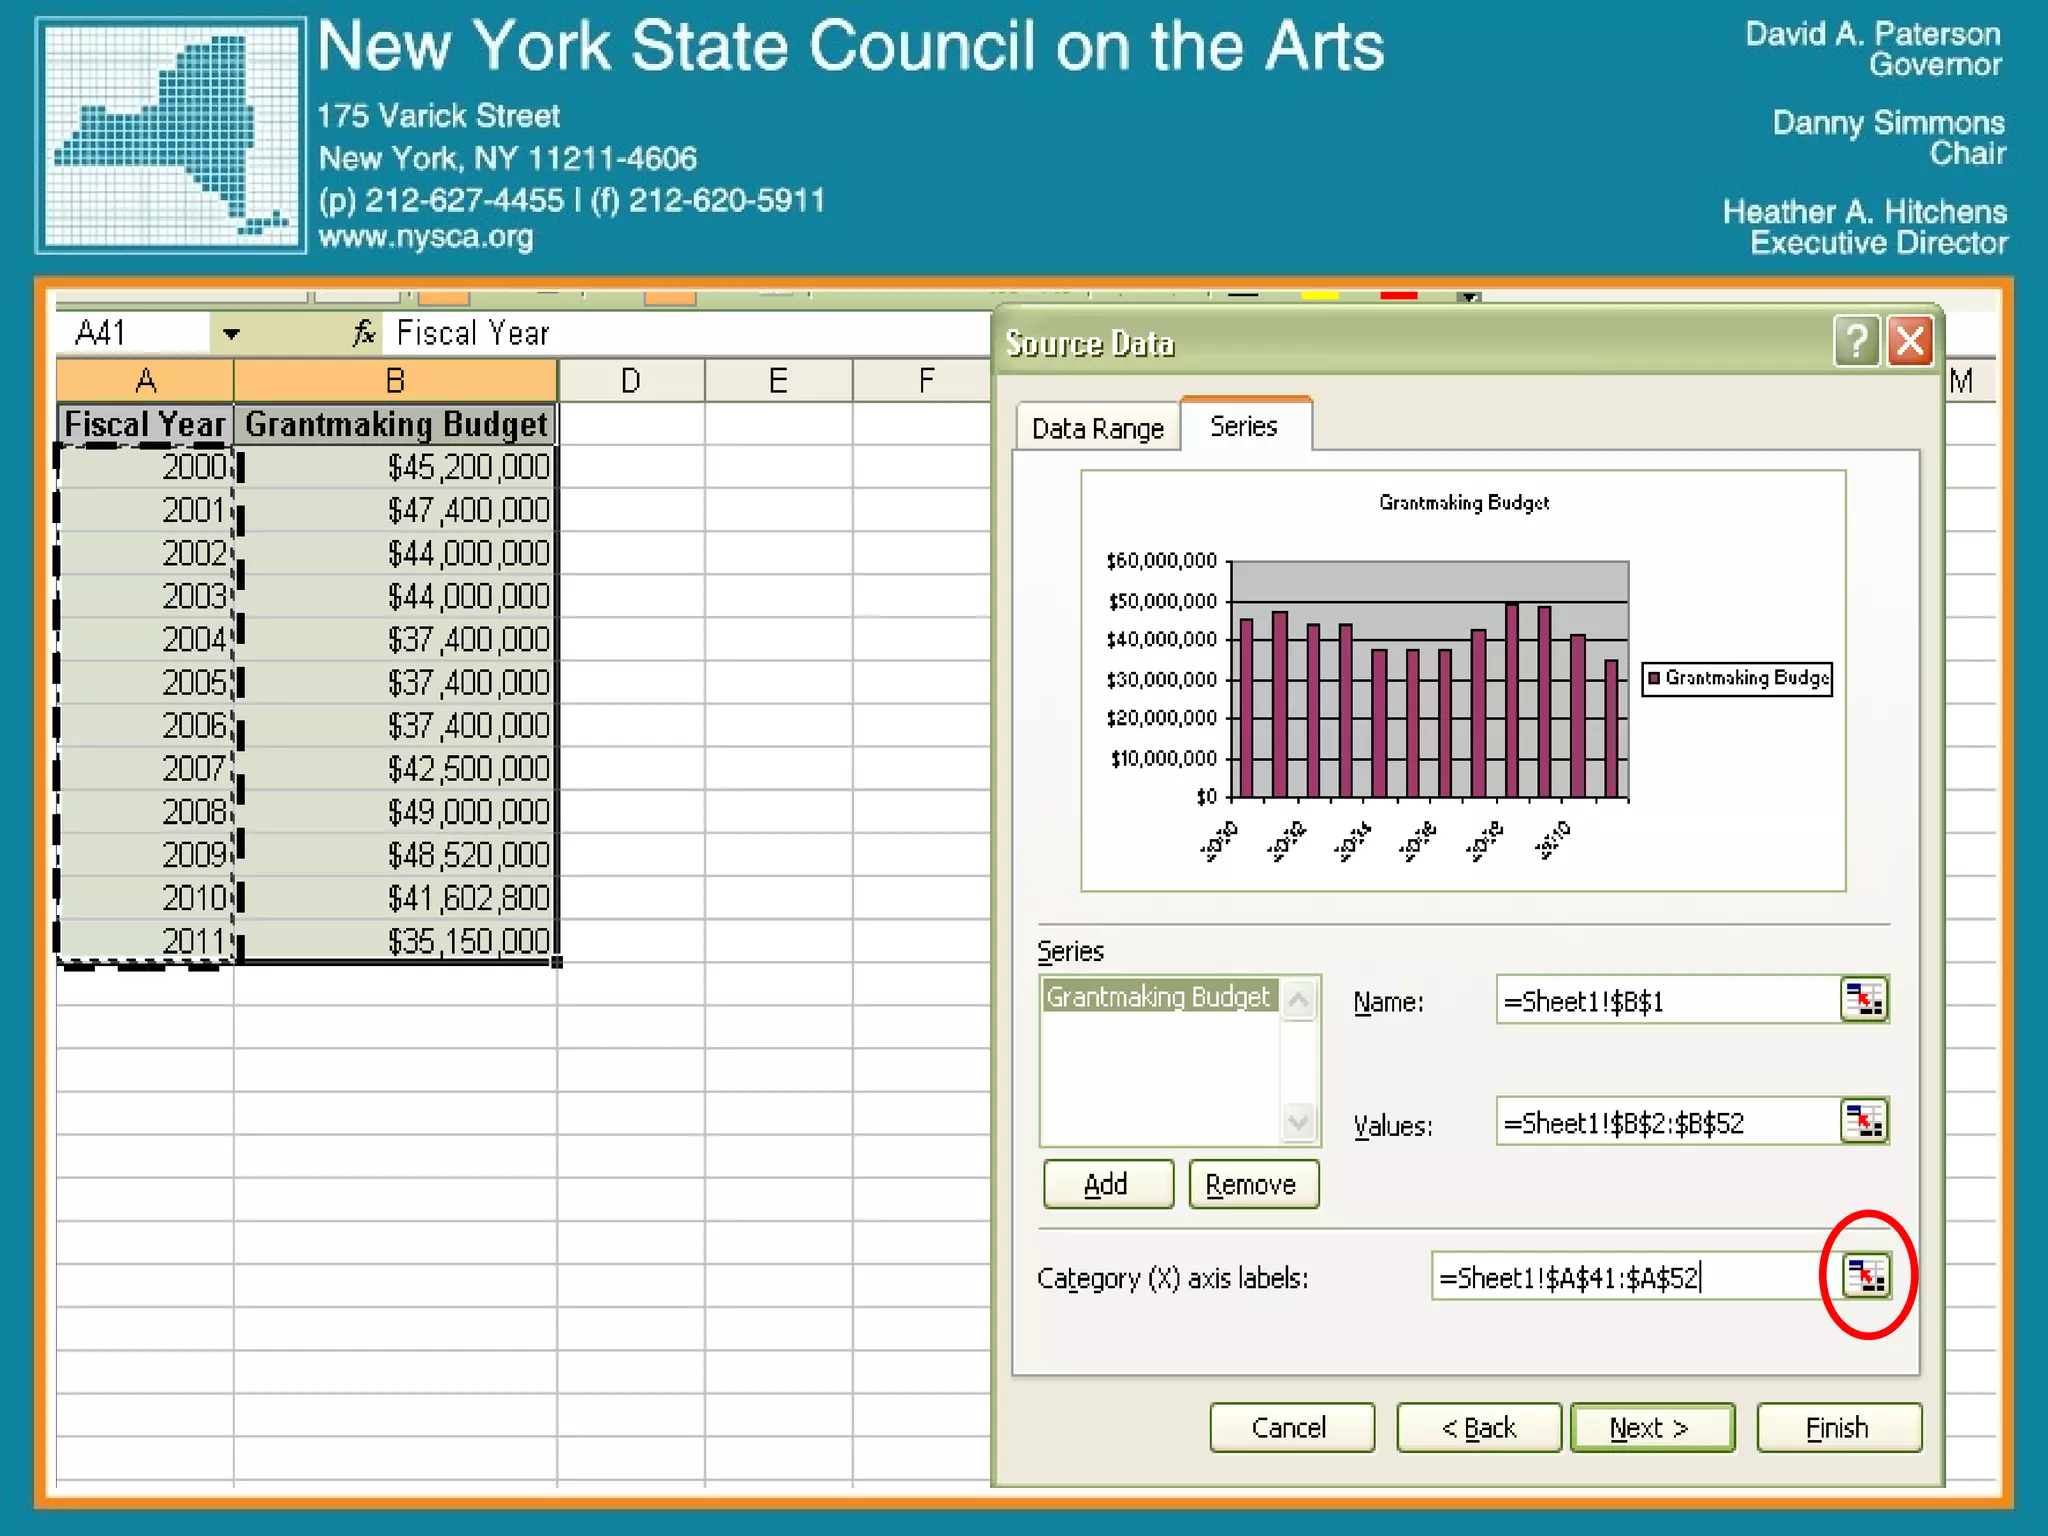The height and width of the screenshot is (1536, 2048).
Task: Click the Source Data help question mark
Action: (x=1856, y=342)
